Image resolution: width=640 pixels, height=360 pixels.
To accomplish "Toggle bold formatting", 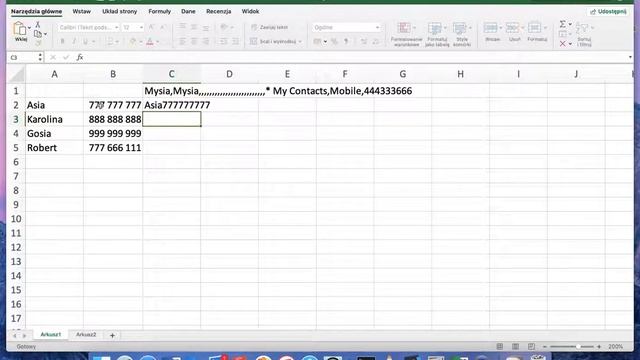I will pos(62,42).
